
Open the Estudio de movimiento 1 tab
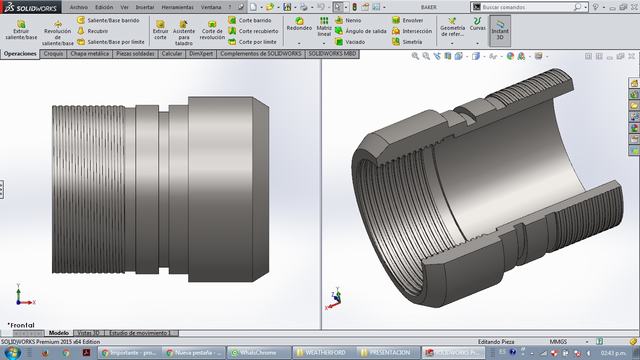click(140, 333)
